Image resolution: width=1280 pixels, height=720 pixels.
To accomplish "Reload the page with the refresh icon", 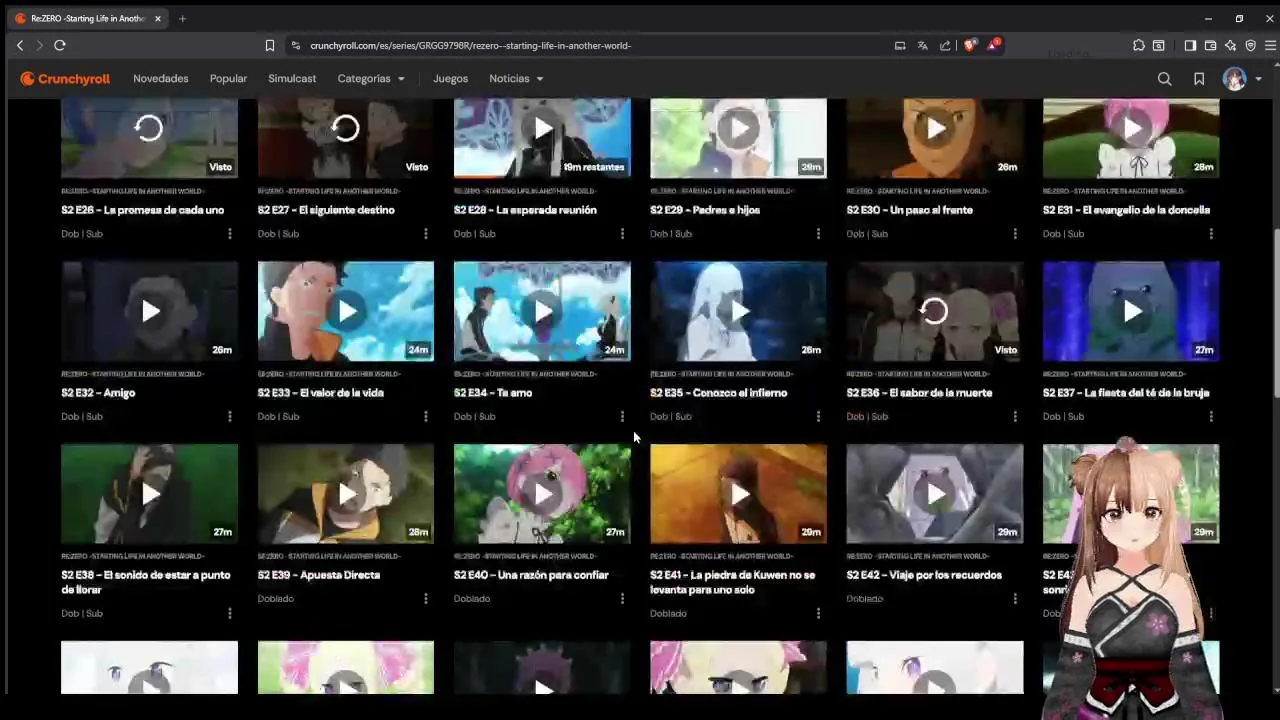I will [x=60, y=45].
